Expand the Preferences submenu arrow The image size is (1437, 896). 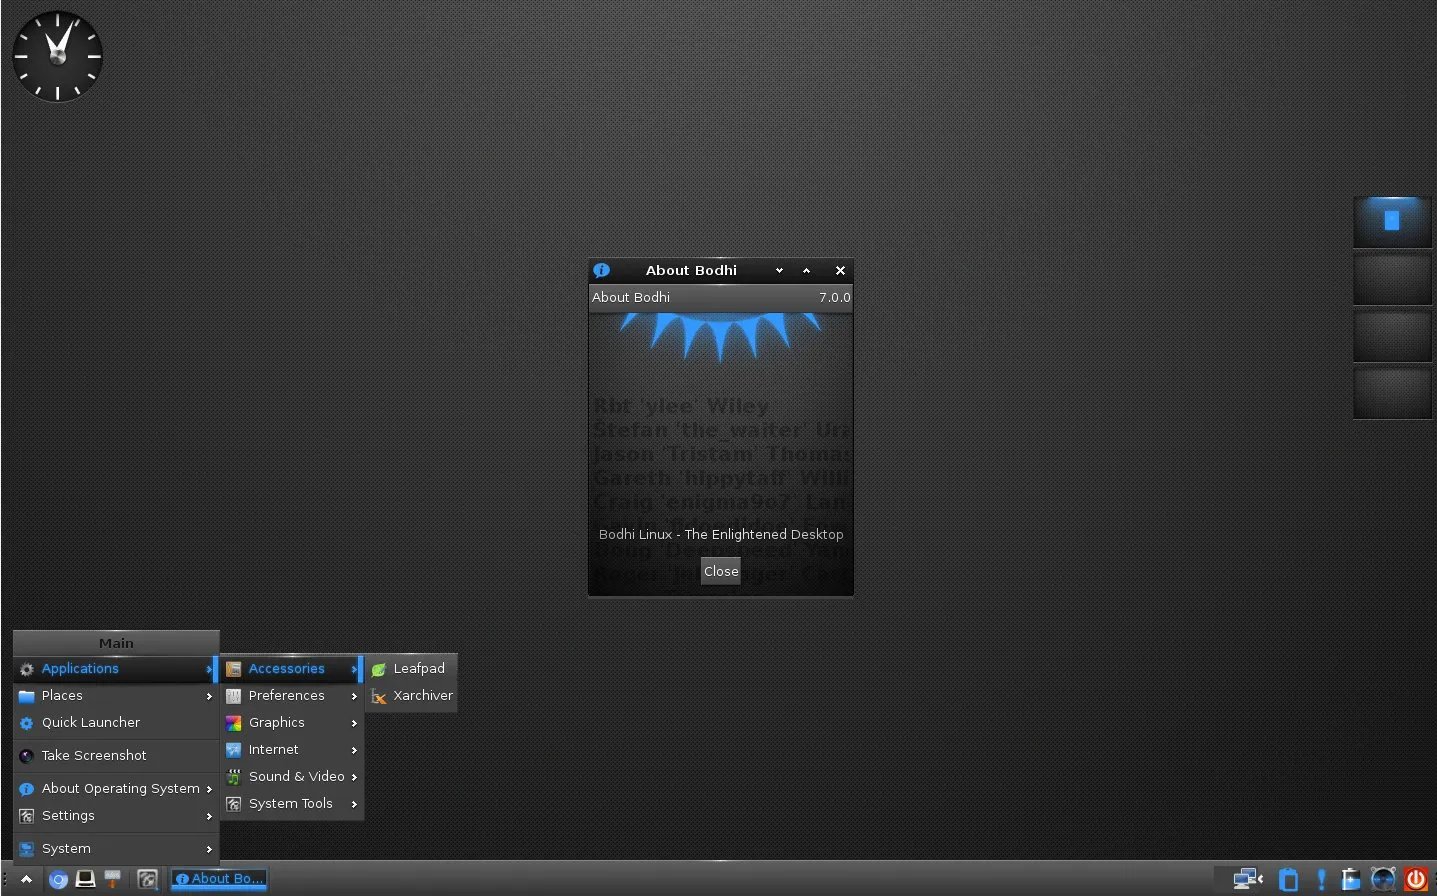point(354,696)
